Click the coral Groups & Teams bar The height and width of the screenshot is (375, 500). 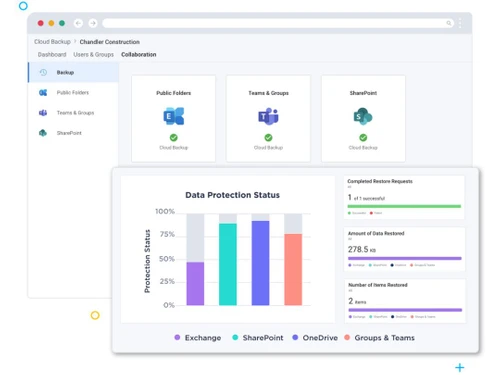[293, 269]
